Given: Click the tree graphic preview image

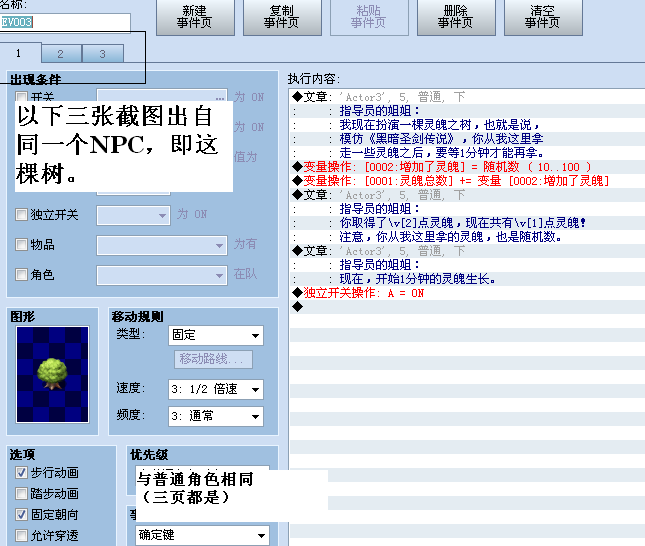Looking at the screenshot, I should (52, 374).
